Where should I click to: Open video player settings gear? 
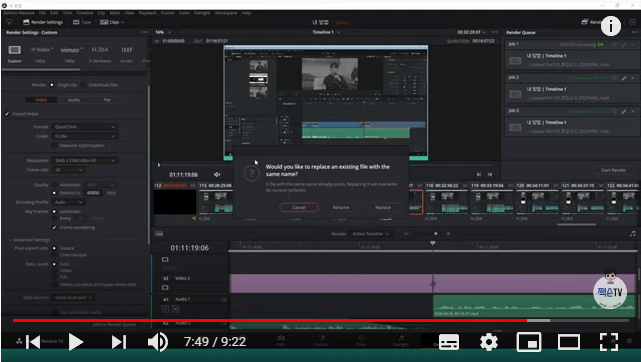[x=489, y=342]
